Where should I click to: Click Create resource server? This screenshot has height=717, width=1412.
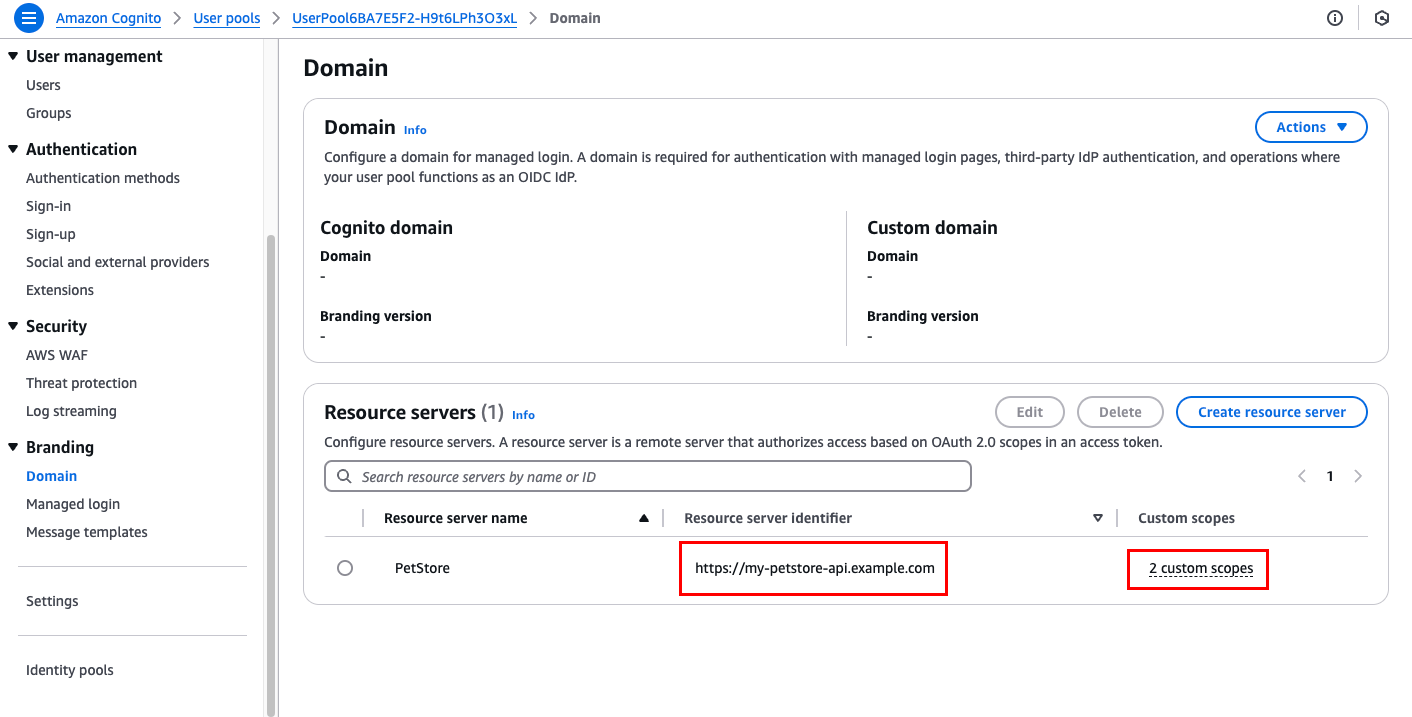(x=1271, y=411)
